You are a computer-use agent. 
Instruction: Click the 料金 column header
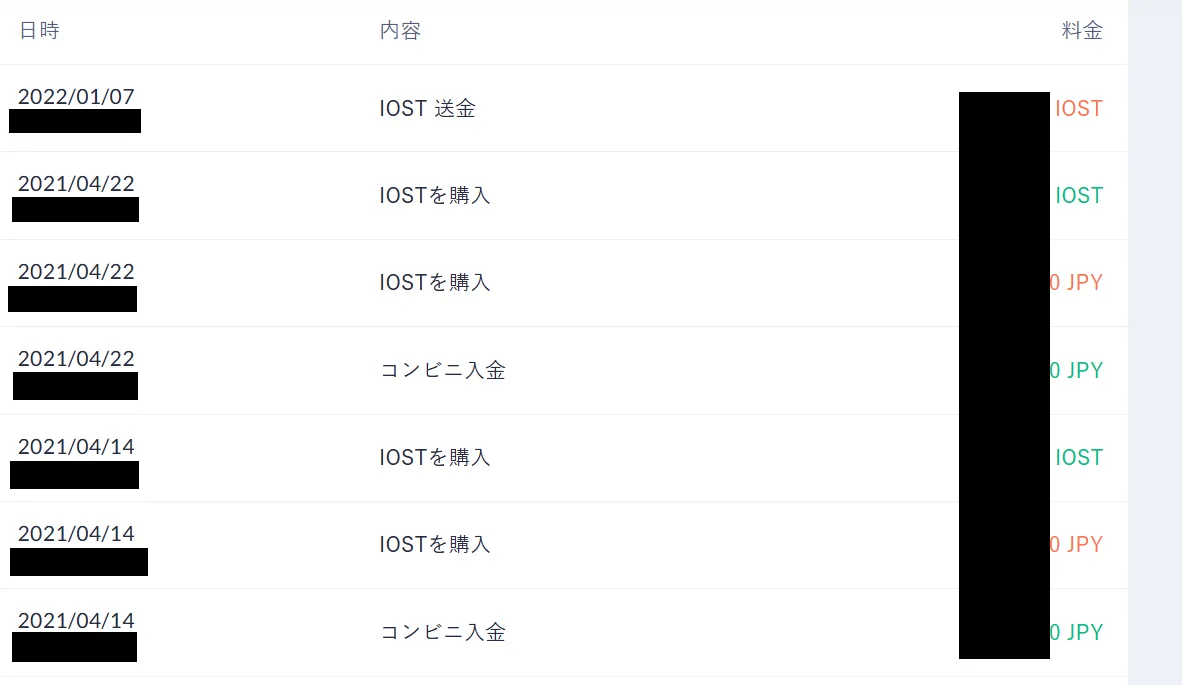(1082, 30)
